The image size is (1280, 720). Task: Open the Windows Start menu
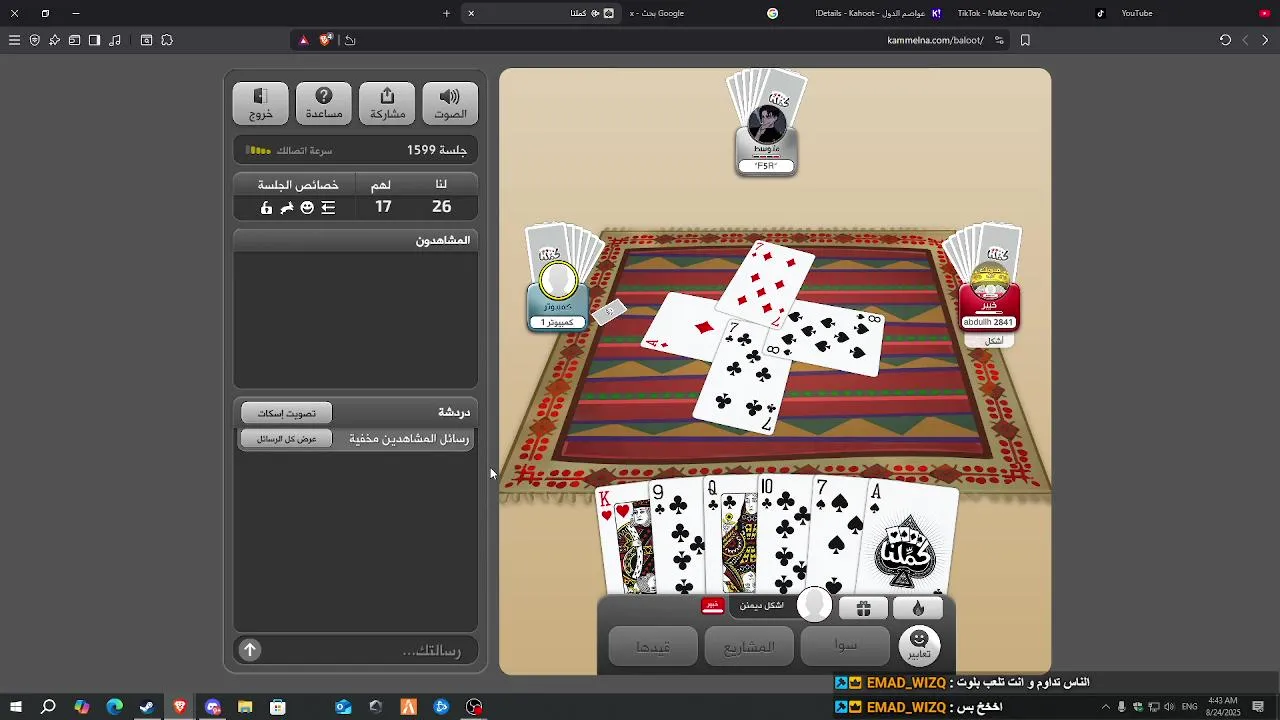tap(15, 707)
